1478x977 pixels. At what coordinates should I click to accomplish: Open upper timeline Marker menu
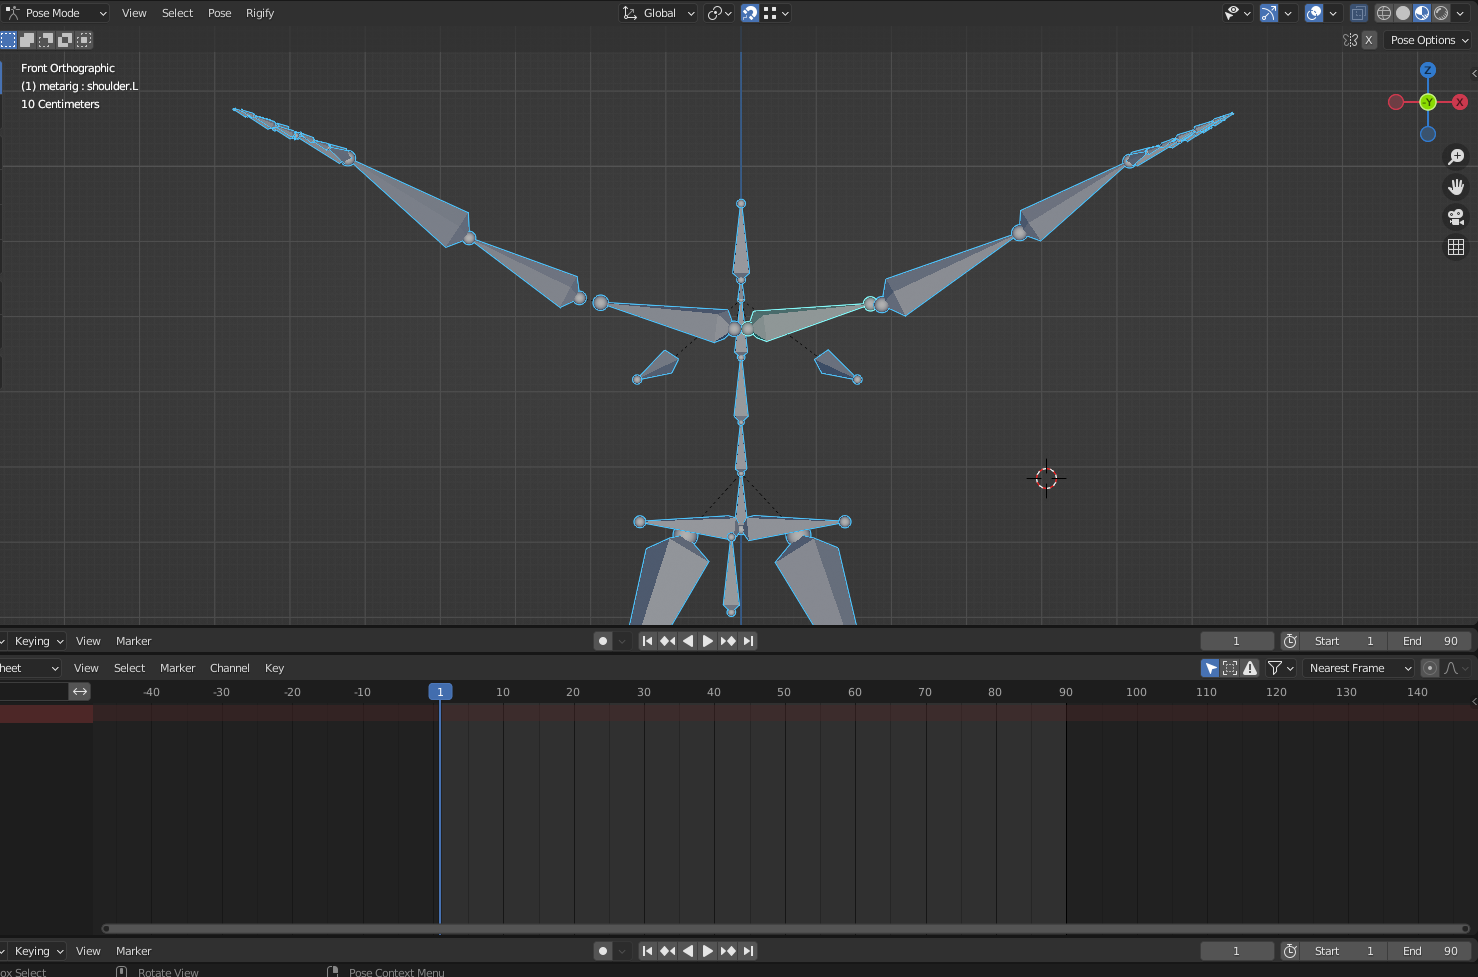133,641
